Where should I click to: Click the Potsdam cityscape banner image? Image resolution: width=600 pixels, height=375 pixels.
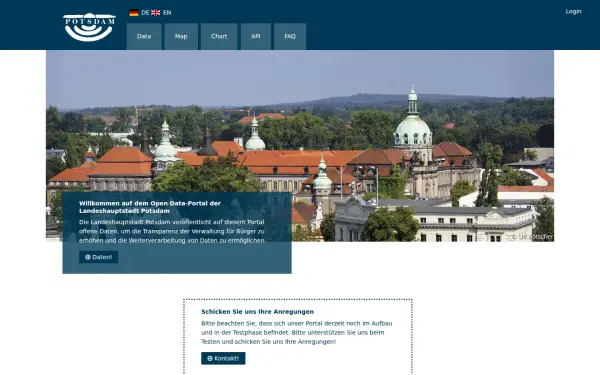[x=300, y=146]
